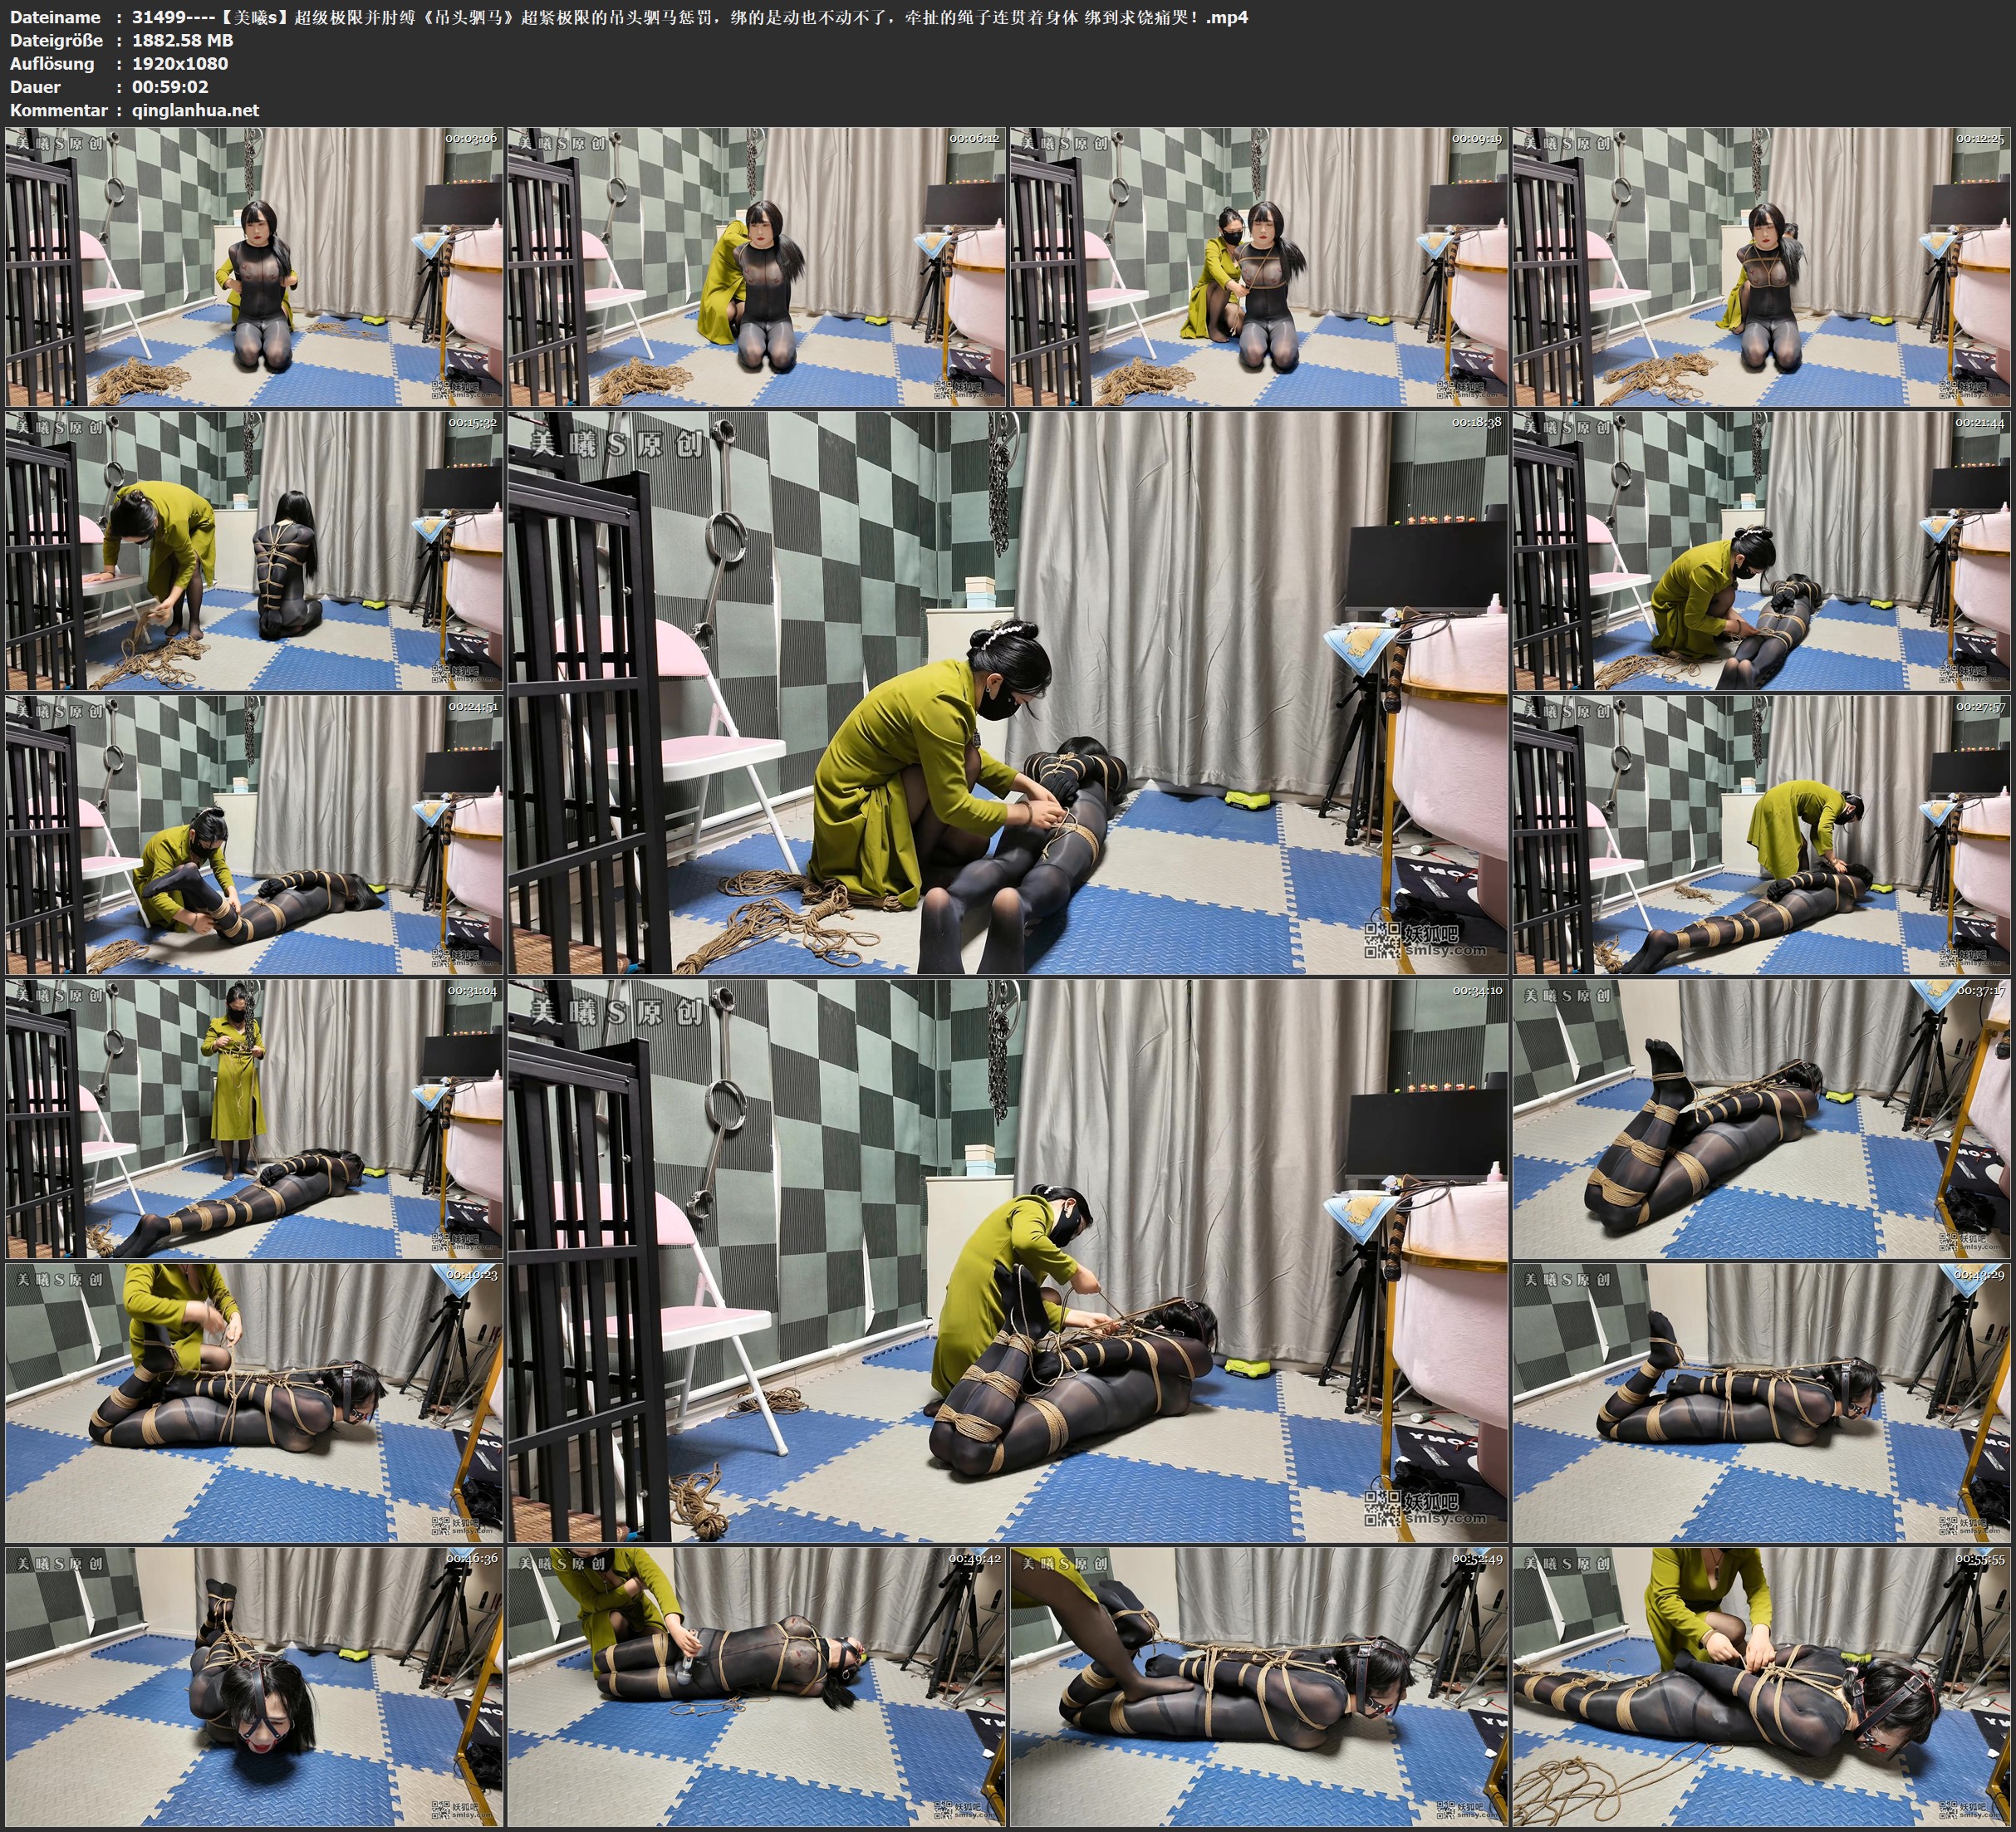
Task: Select the thumbnail timestamped 00:06:12
Action: pos(757,267)
